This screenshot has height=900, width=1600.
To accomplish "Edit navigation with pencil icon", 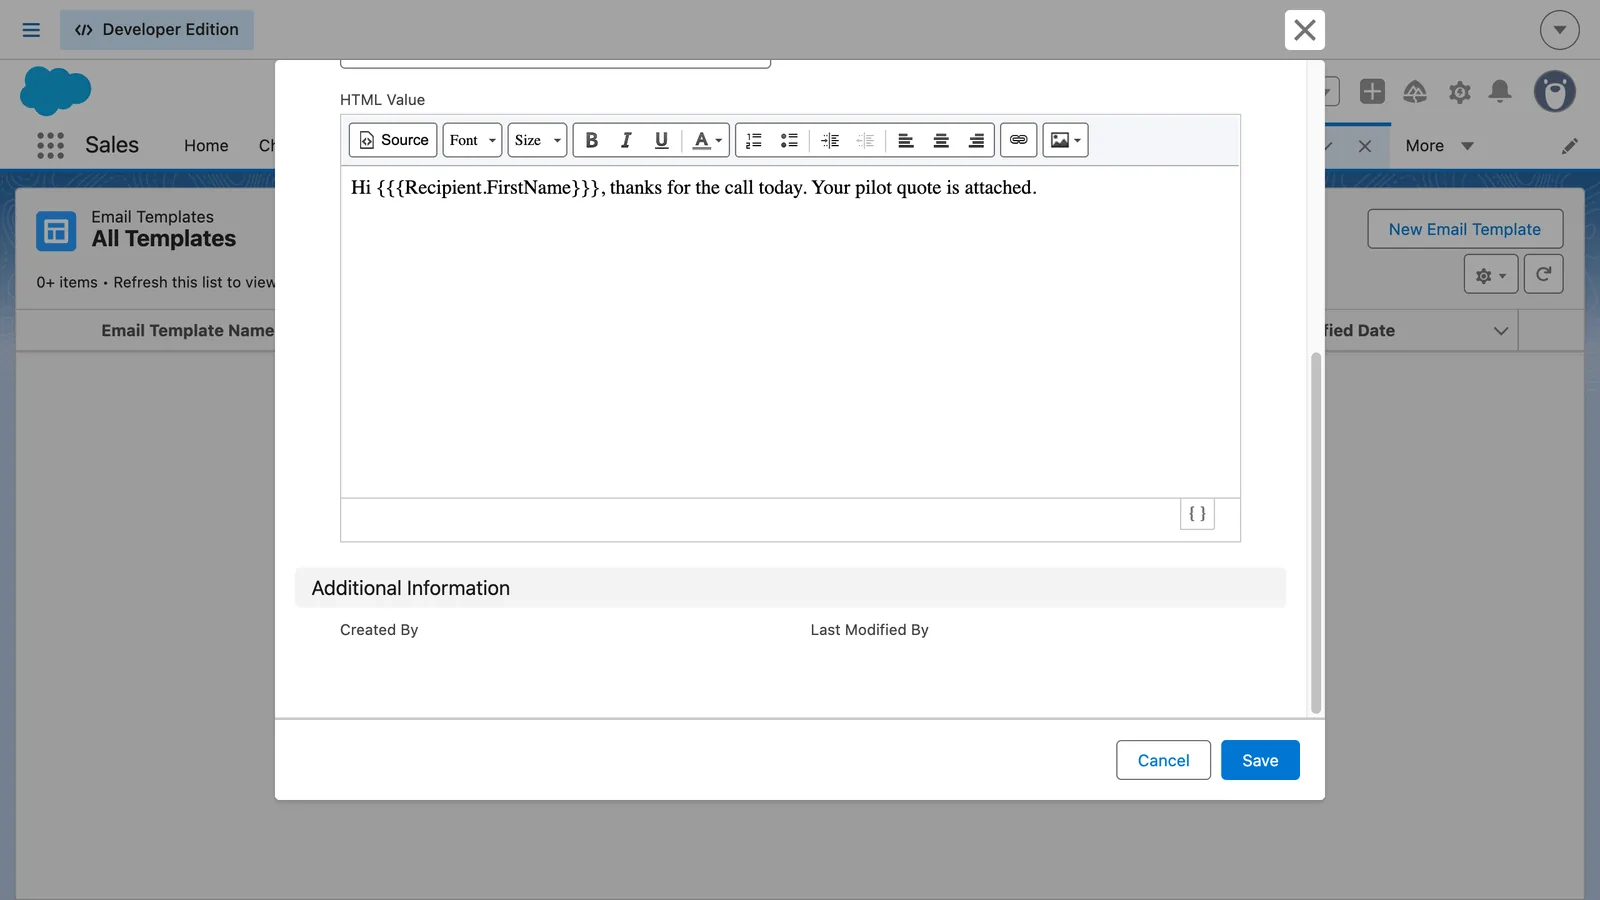I will pos(1570,146).
